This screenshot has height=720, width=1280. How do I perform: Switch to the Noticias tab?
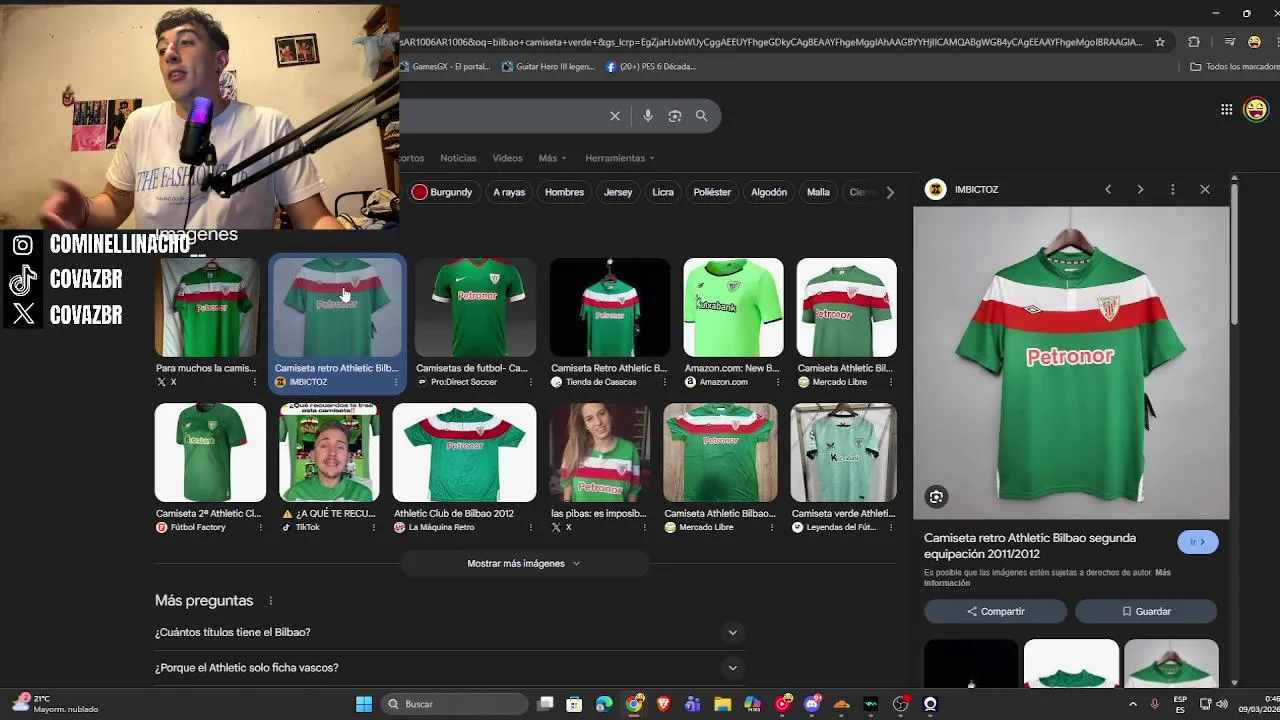click(x=458, y=158)
